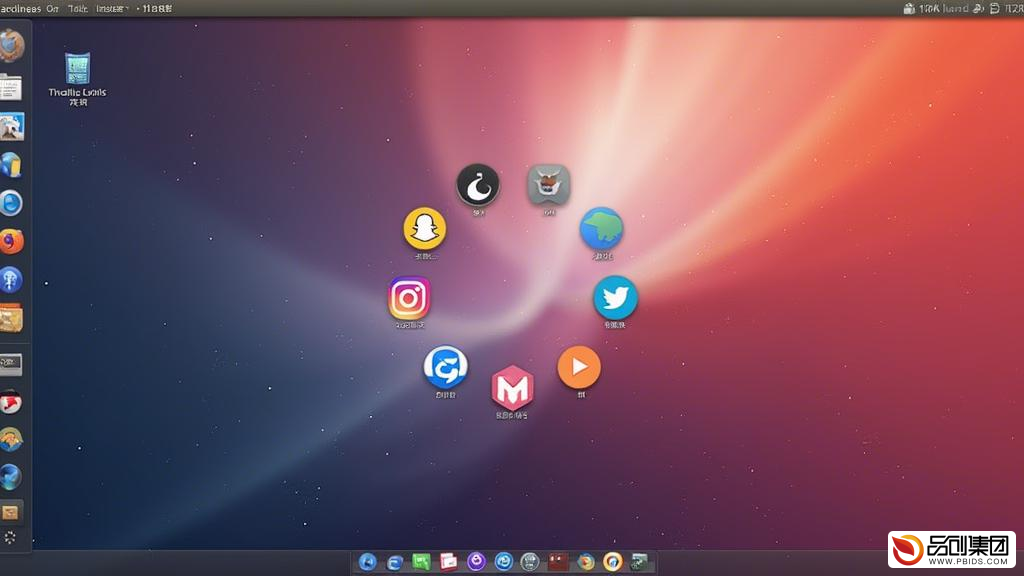Open the gray clock dial icon in dock
1024x576 pixels.
[x=530, y=562]
